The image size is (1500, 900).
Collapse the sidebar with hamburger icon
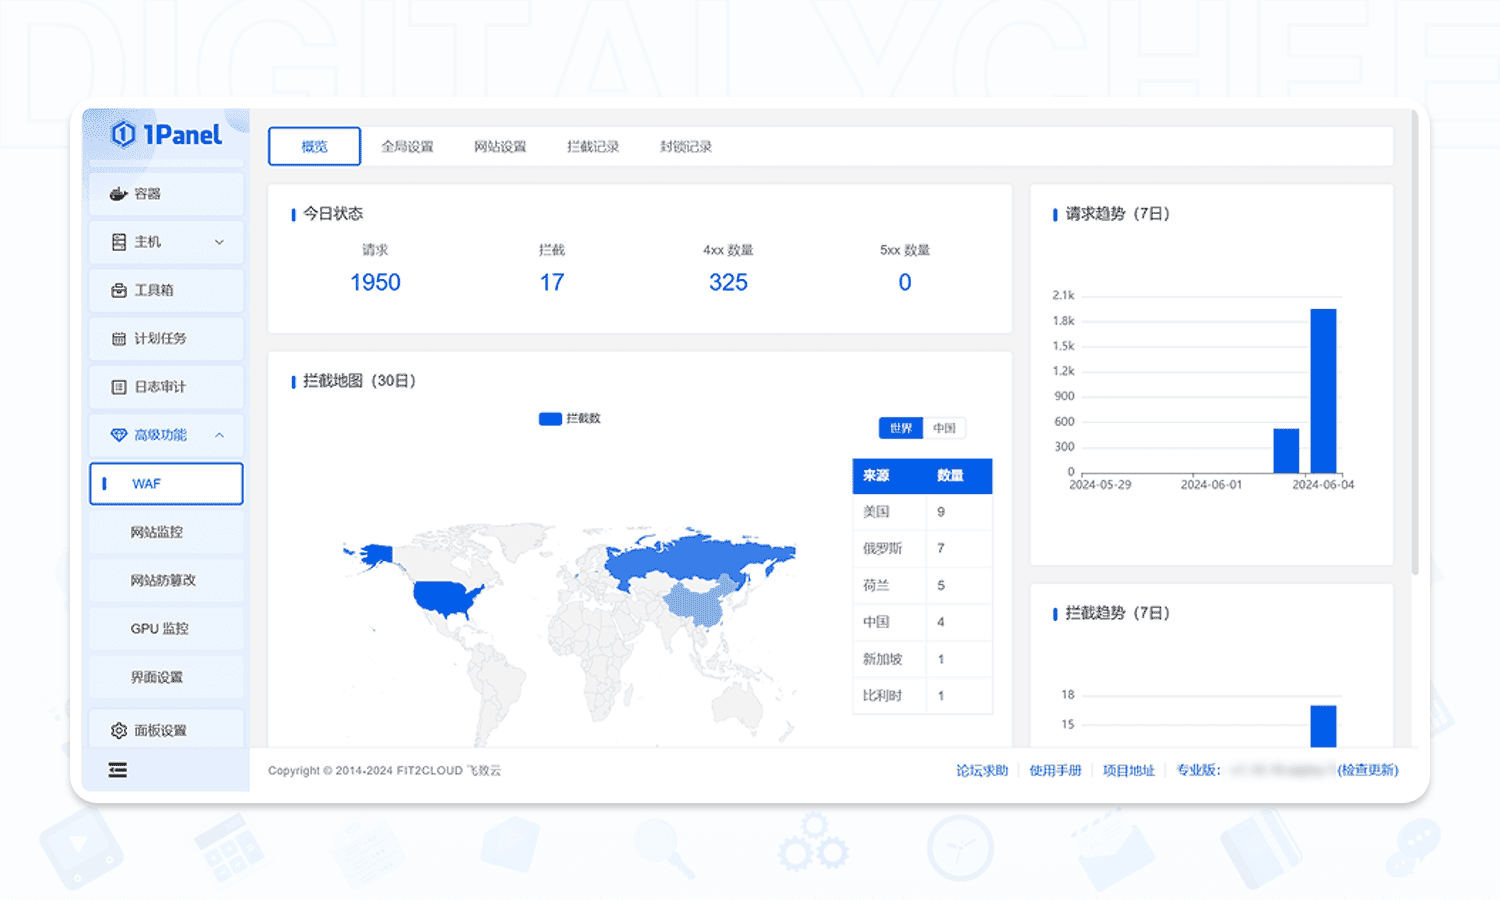pyautogui.click(x=118, y=770)
